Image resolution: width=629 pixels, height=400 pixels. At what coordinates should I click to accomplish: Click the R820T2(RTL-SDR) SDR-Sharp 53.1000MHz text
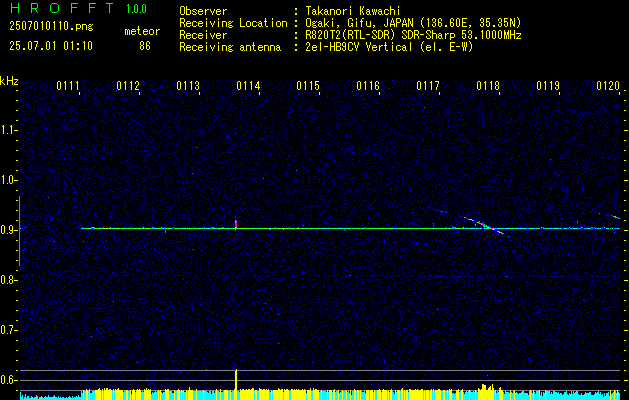413,35
